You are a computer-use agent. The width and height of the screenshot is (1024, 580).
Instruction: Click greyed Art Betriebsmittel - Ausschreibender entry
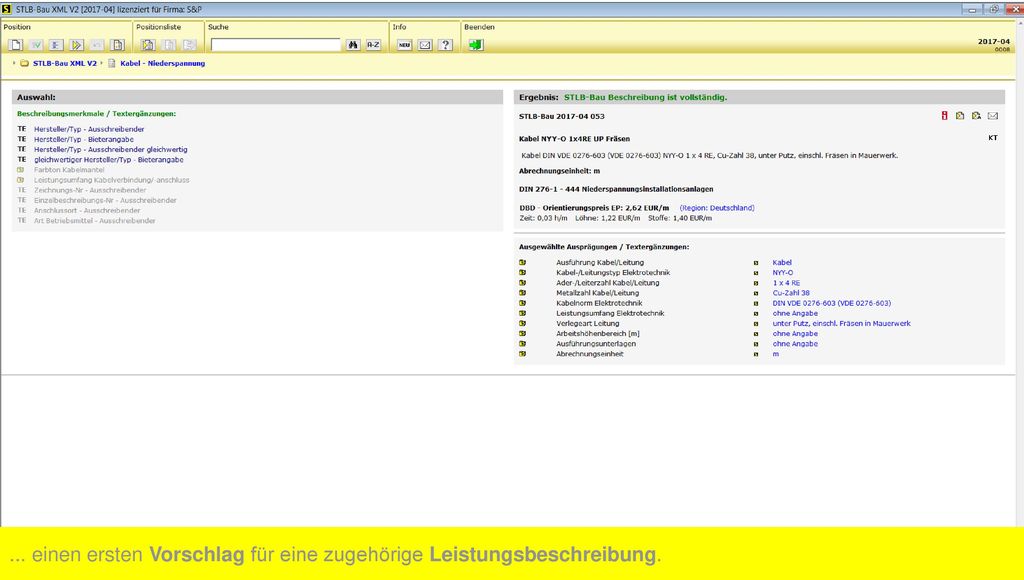point(95,221)
